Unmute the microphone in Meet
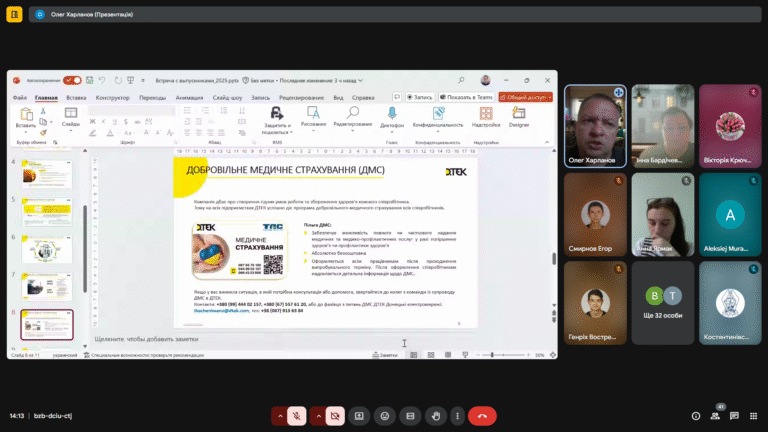This screenshot has width=768, height=432. 297,416
